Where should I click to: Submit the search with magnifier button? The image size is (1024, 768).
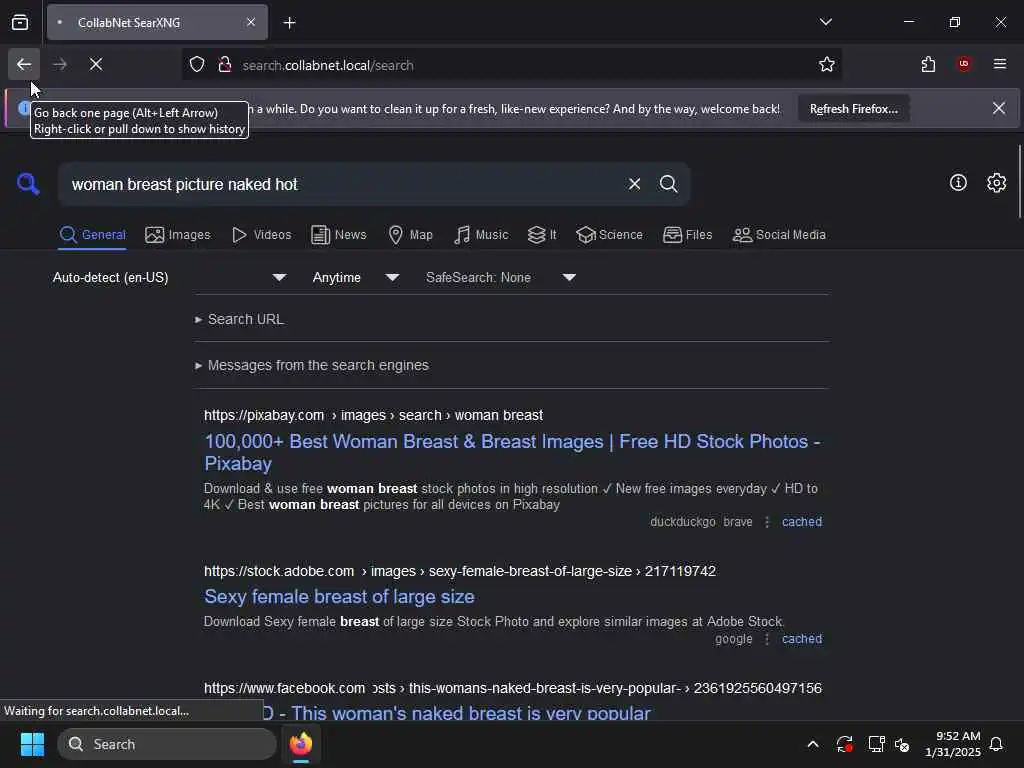pos(668,184)
